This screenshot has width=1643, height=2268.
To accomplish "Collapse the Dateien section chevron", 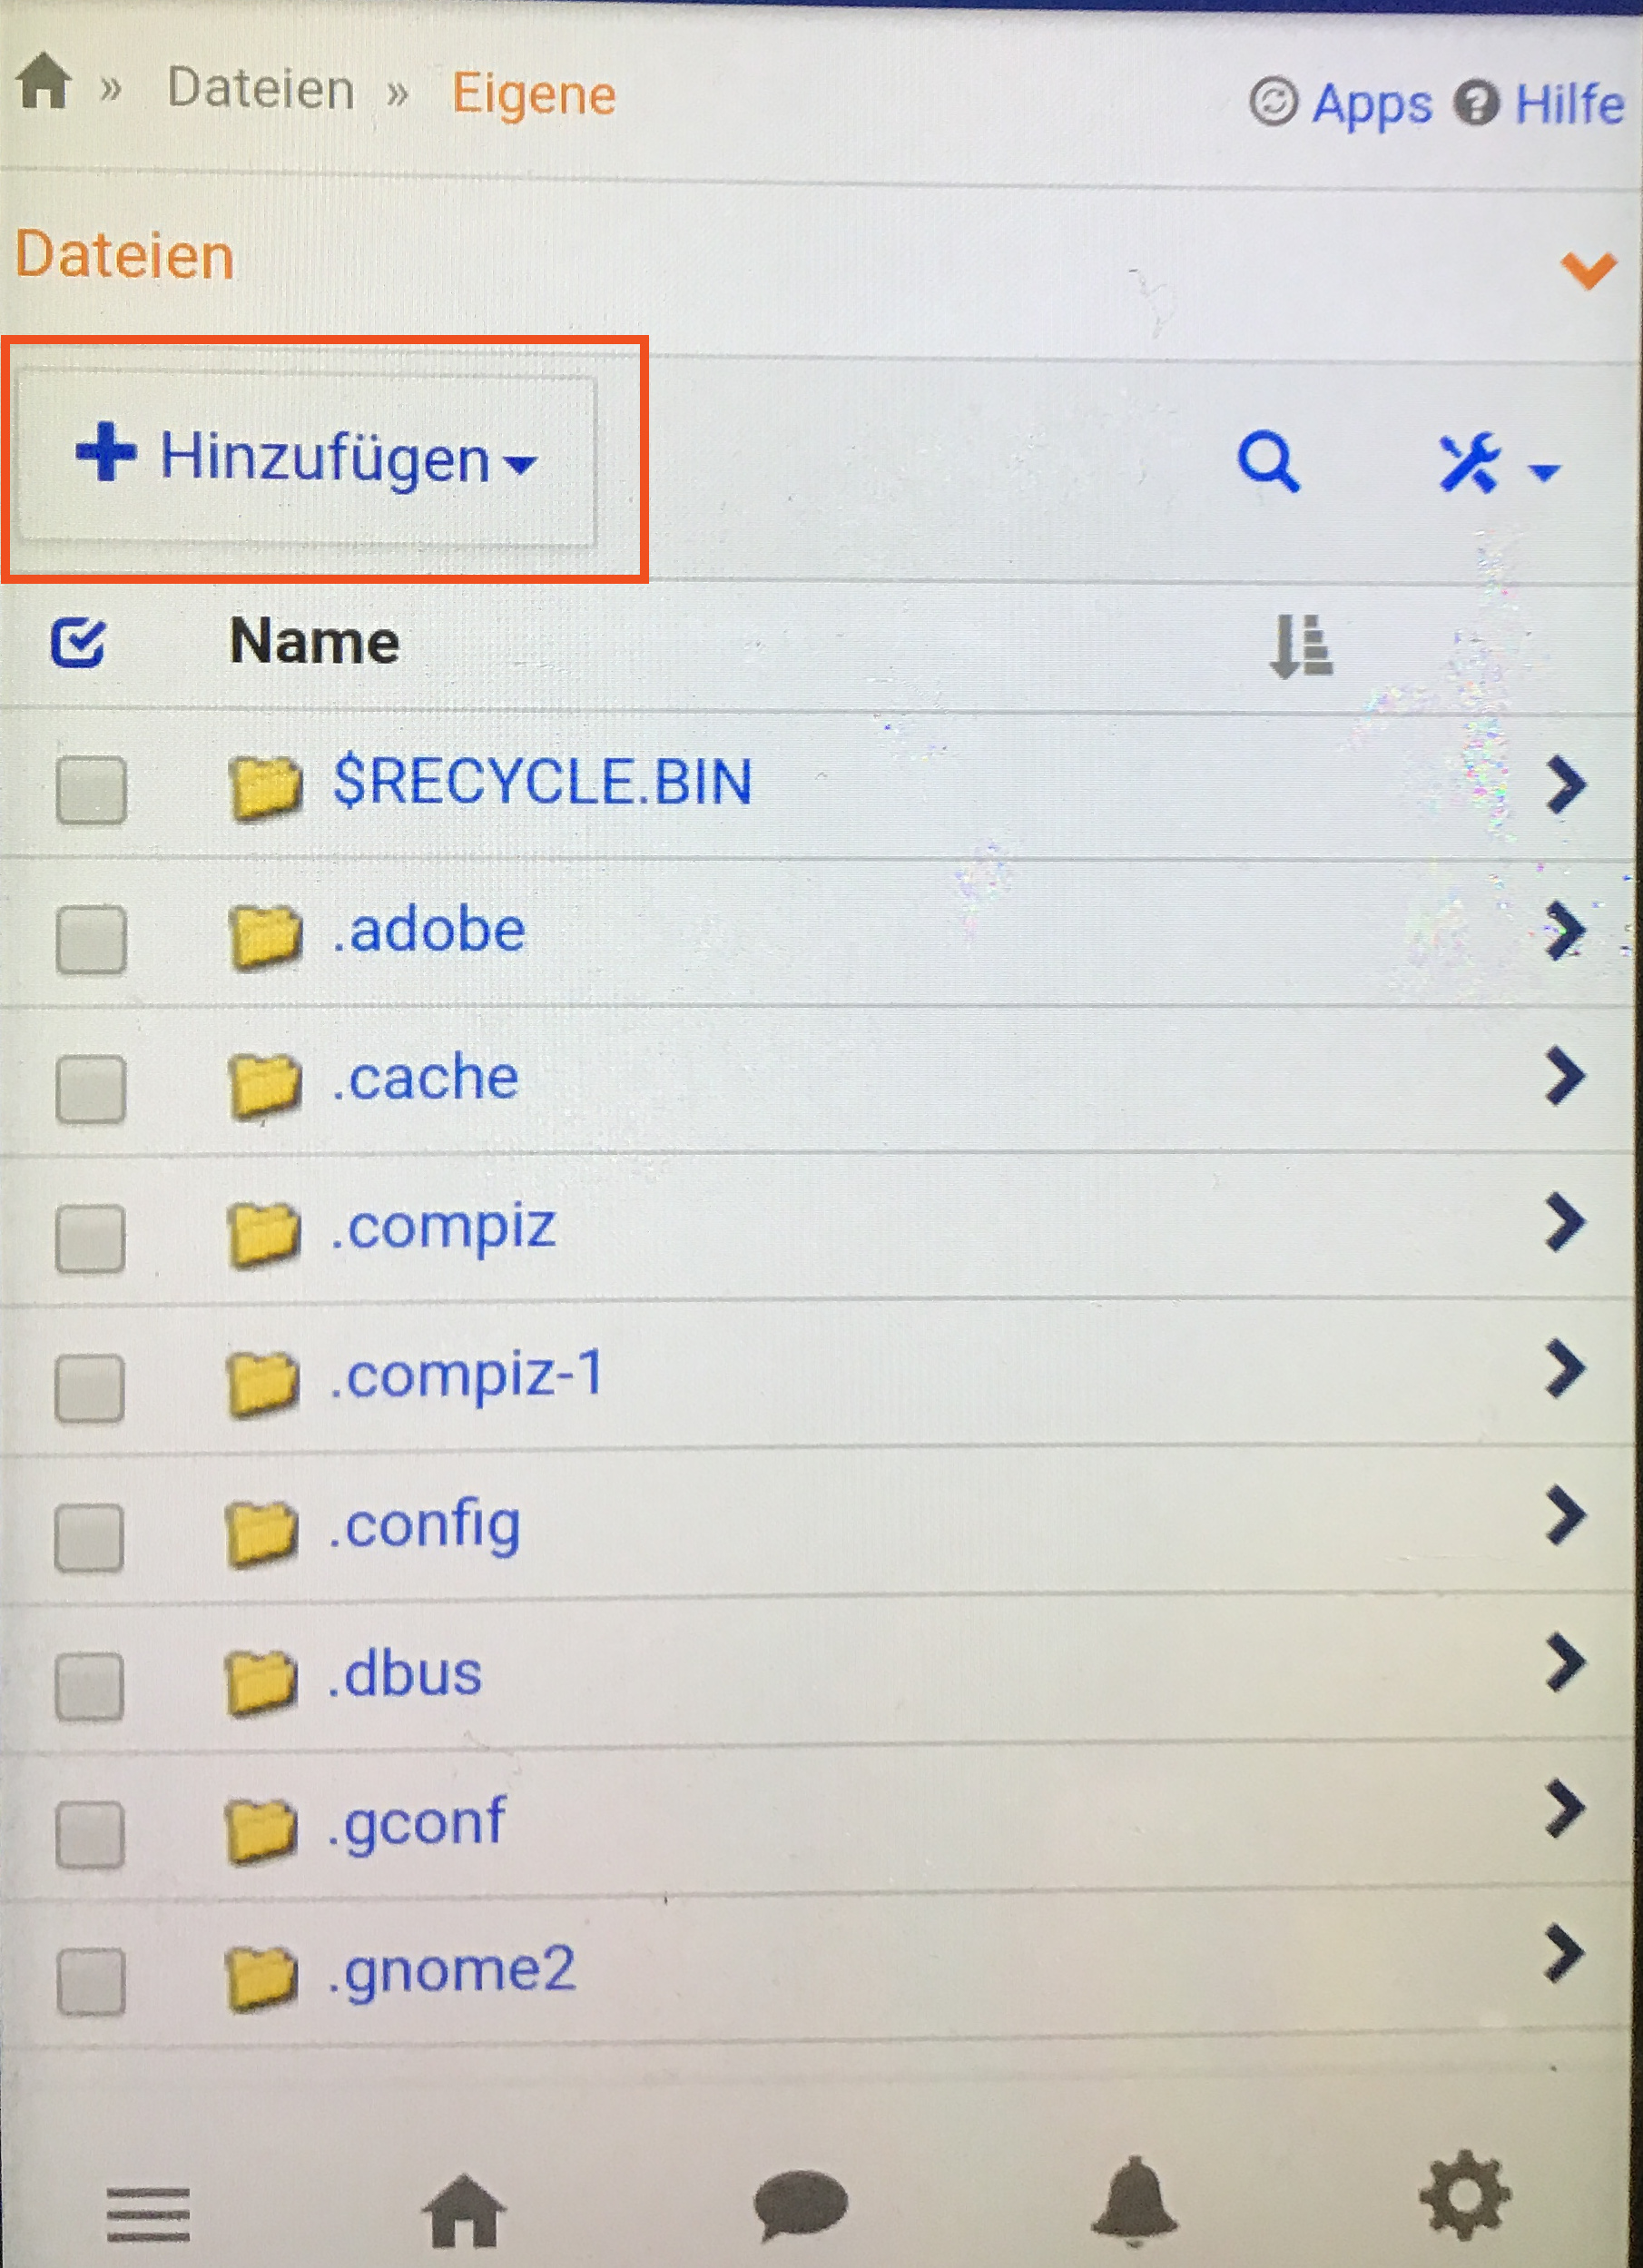I will pyautogui.click(x=1587, y=268).
